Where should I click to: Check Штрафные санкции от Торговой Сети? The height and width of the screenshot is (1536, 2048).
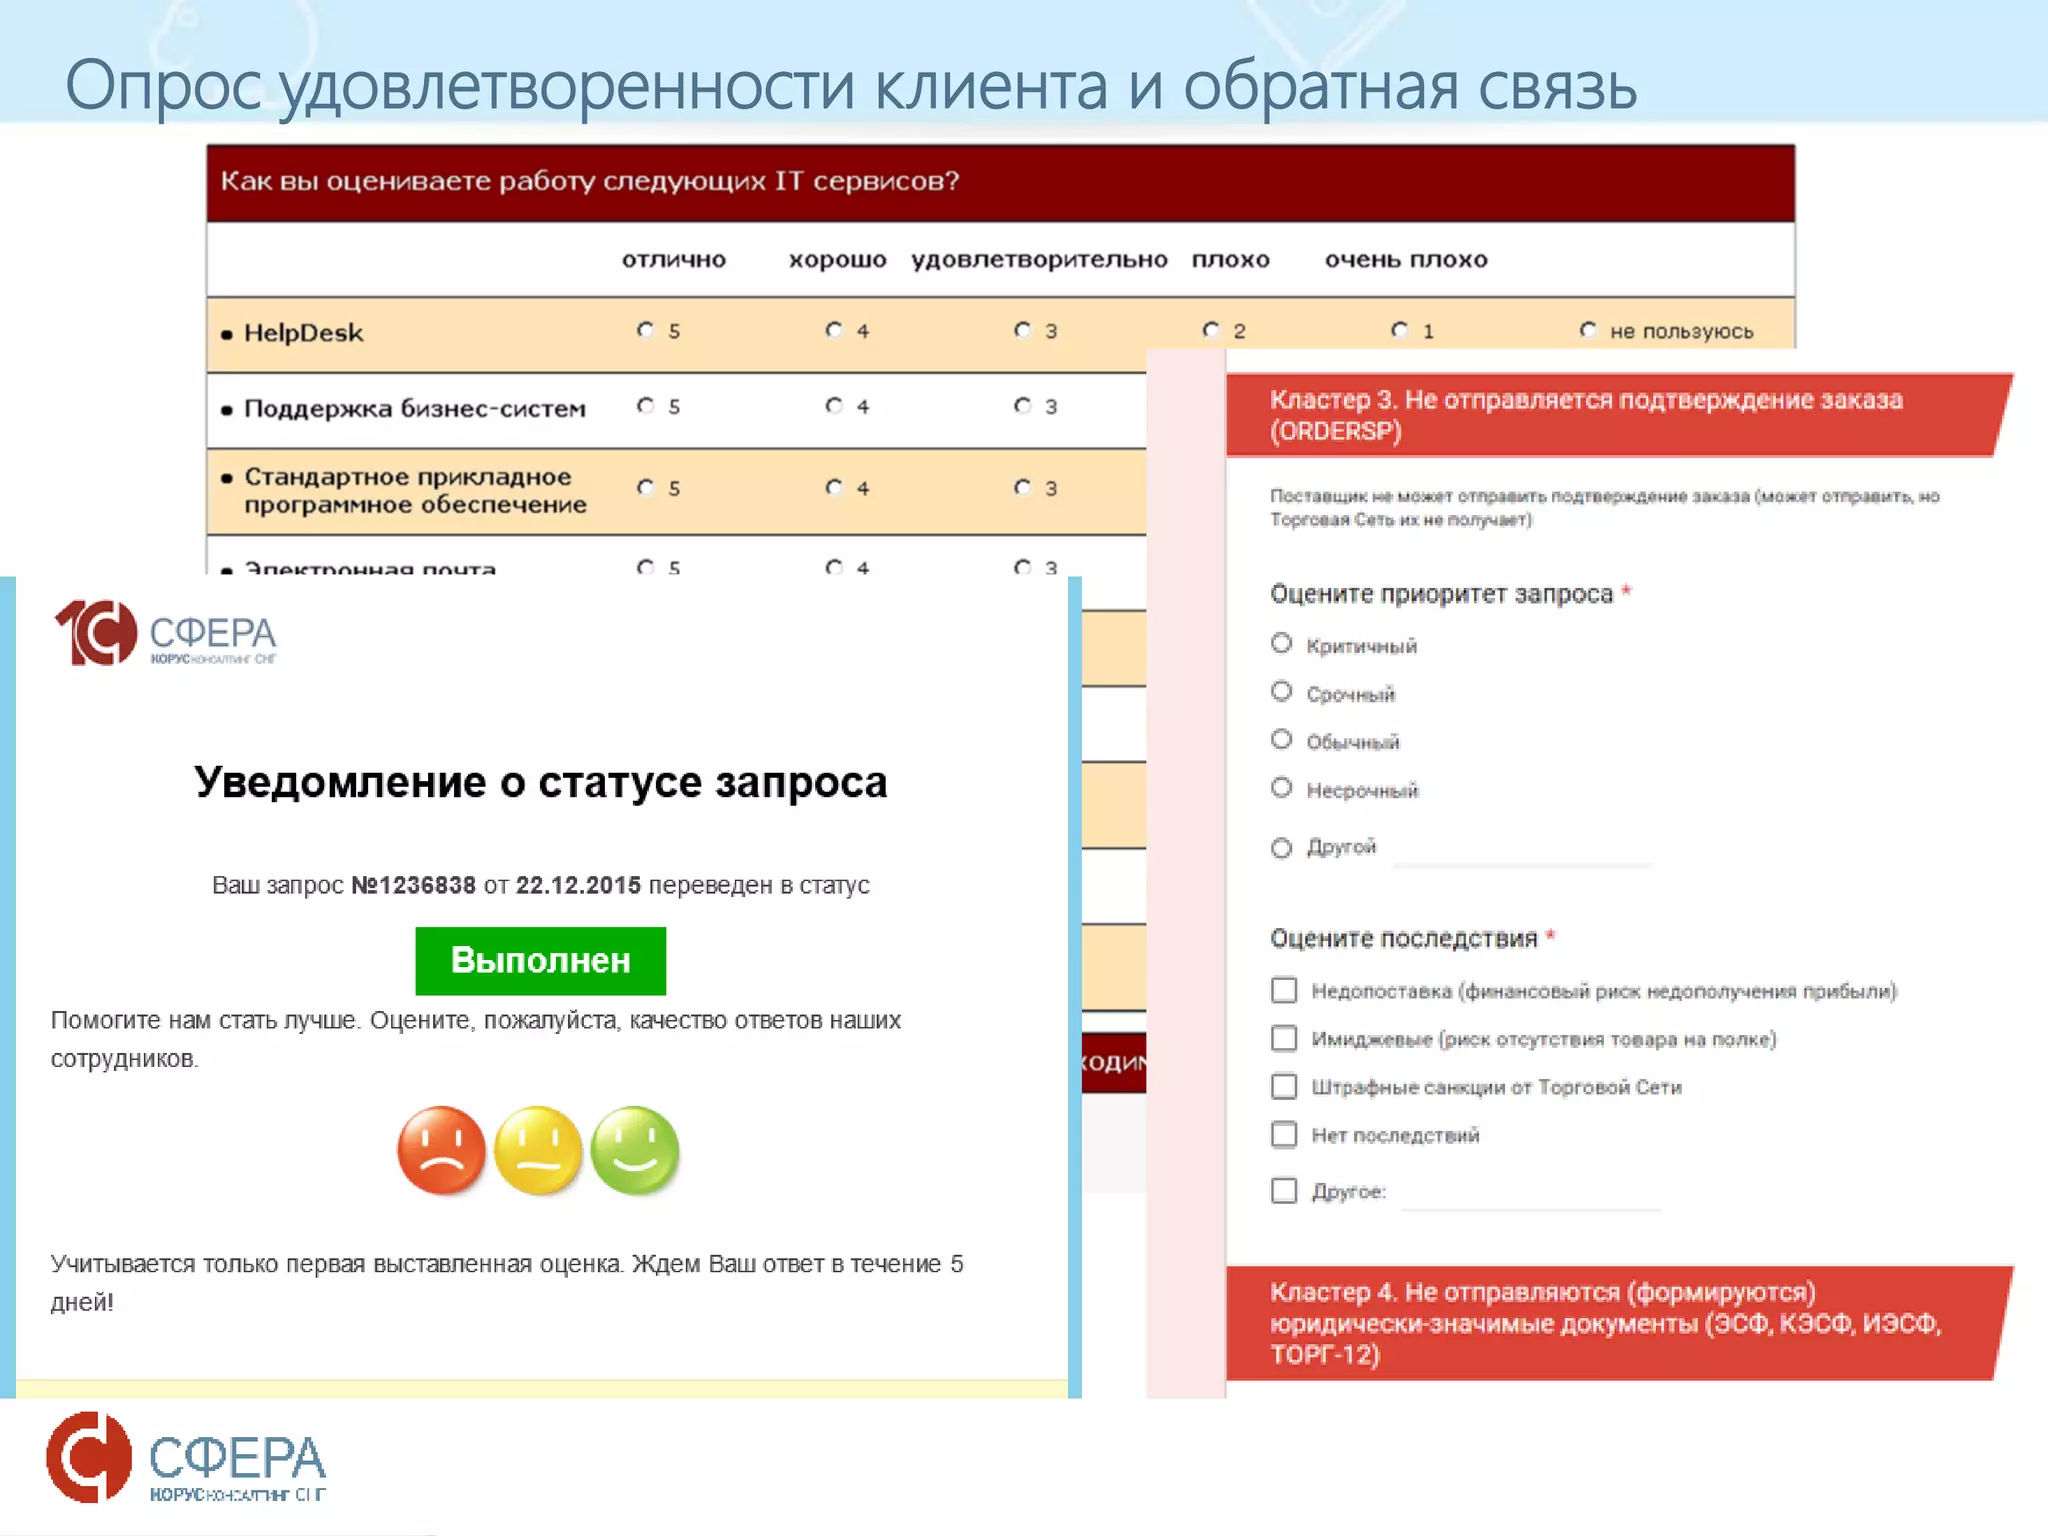click(1284, 1086)
